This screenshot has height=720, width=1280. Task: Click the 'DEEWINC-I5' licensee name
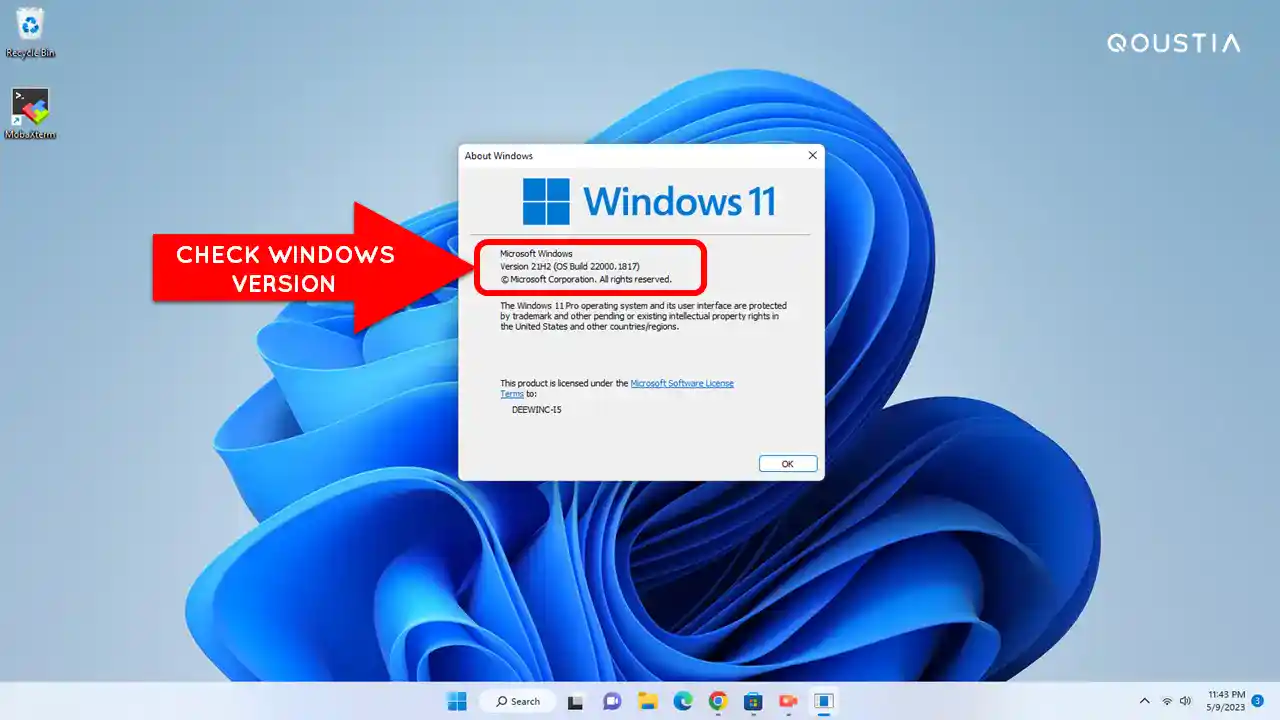[x=536, y=409]
